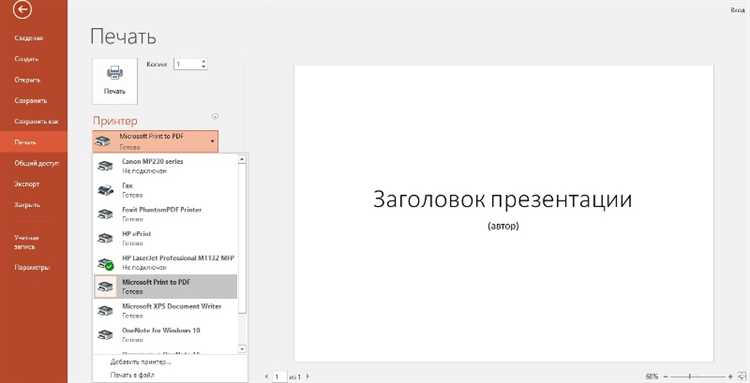
Task: Select Foxit PhantomPDF Printer from the list
Action: [x=165, y=214]
